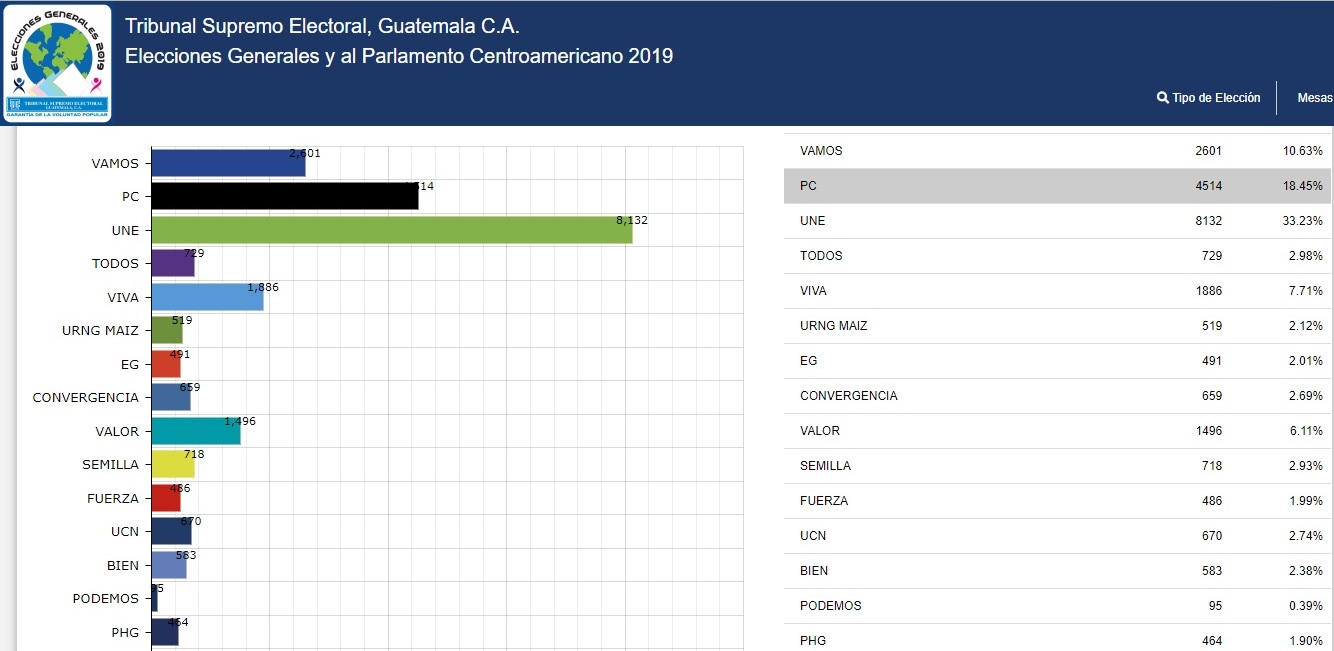Click the Tribunal Supremo Electoral header title
Screen dimensions: 1334x651
(x=322, y=26)
